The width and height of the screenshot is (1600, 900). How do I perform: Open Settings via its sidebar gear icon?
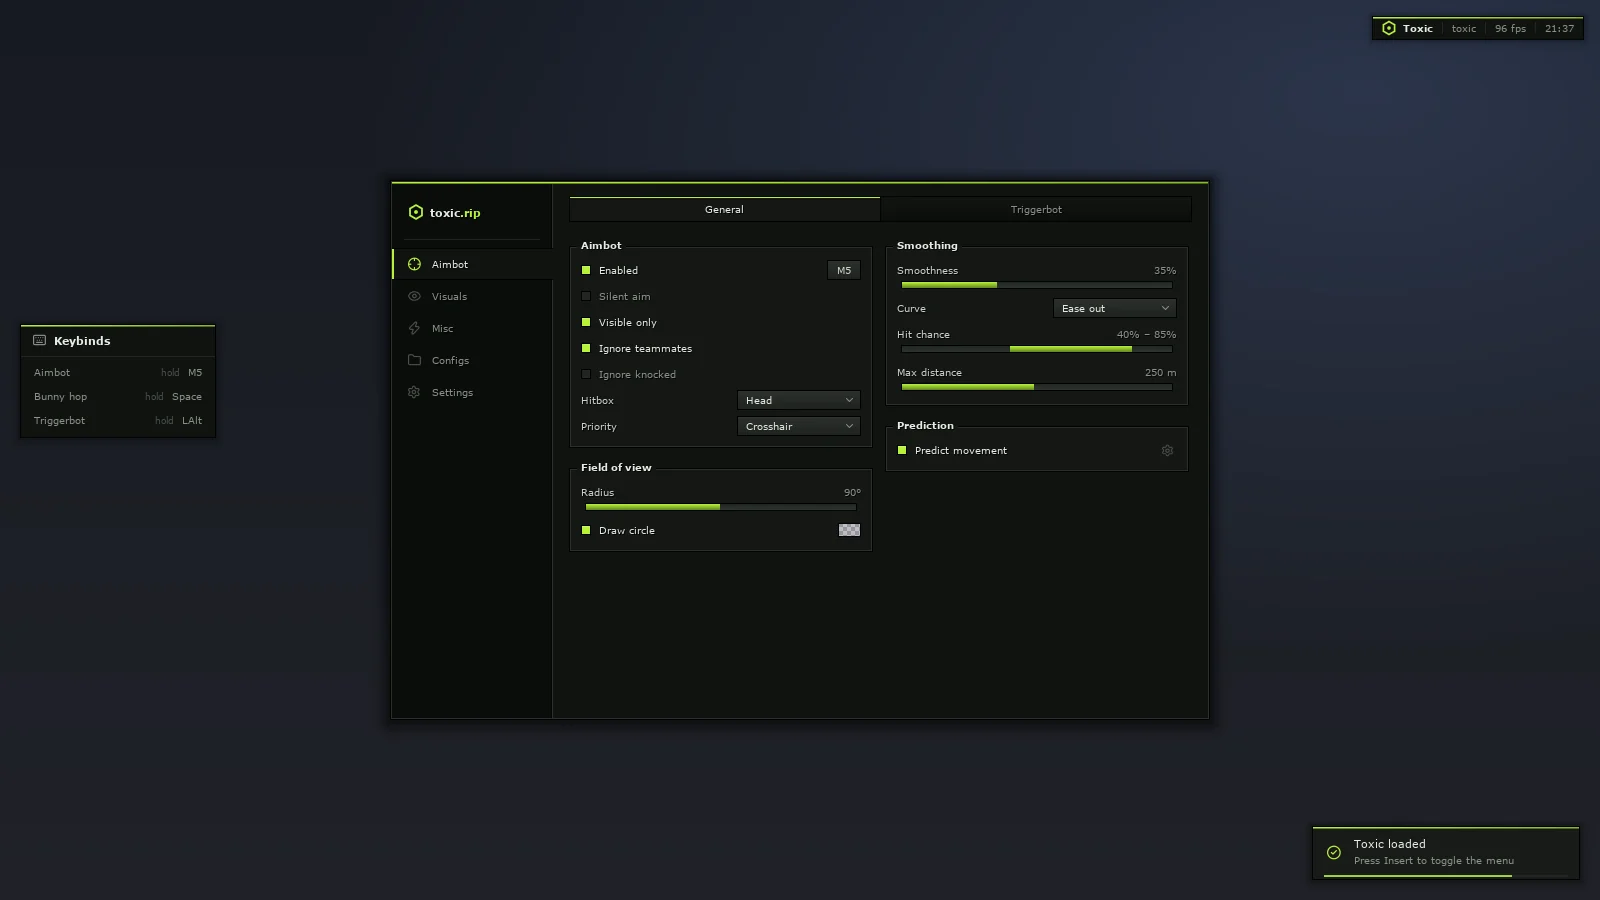tap(414, 392)
